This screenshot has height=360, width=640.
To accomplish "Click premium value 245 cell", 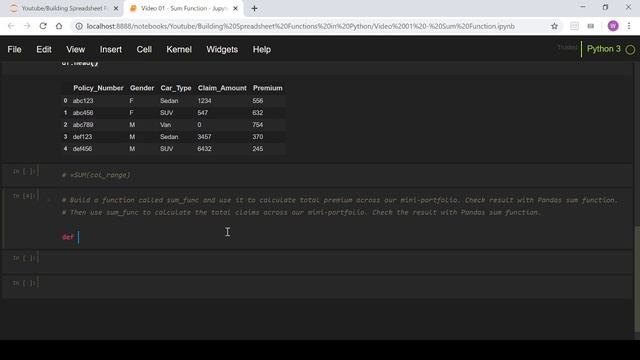I will [x=258, y=149].
